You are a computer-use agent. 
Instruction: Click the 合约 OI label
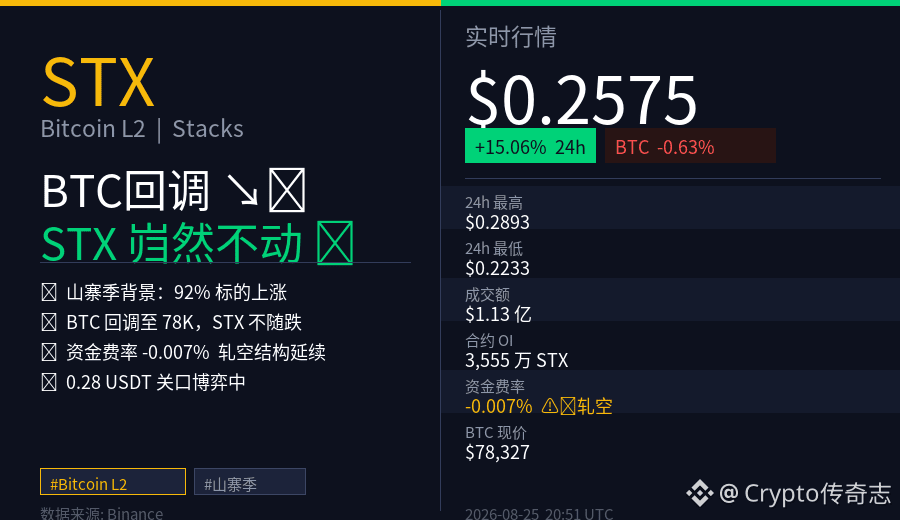click(x=489, y=340)
